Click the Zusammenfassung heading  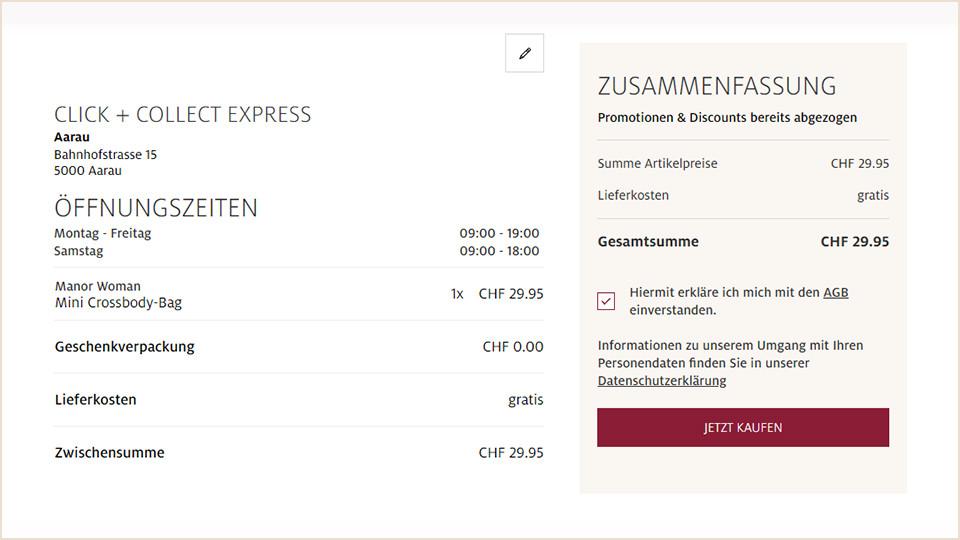716,86
